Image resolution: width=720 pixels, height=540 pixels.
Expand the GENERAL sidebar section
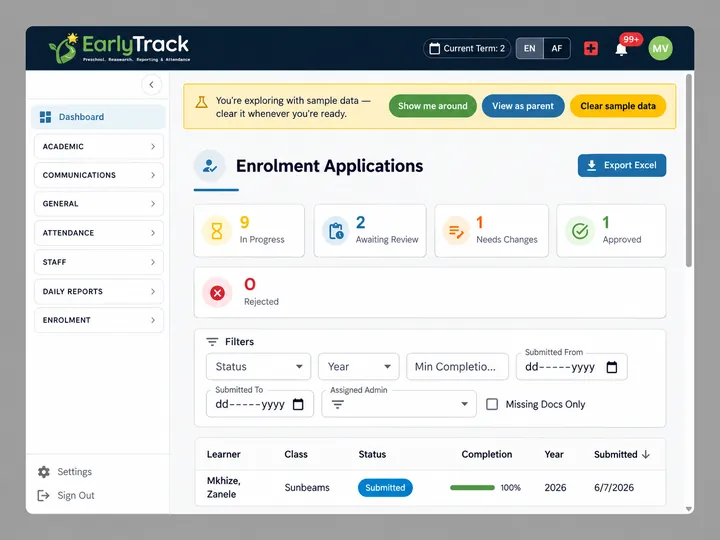99,203
